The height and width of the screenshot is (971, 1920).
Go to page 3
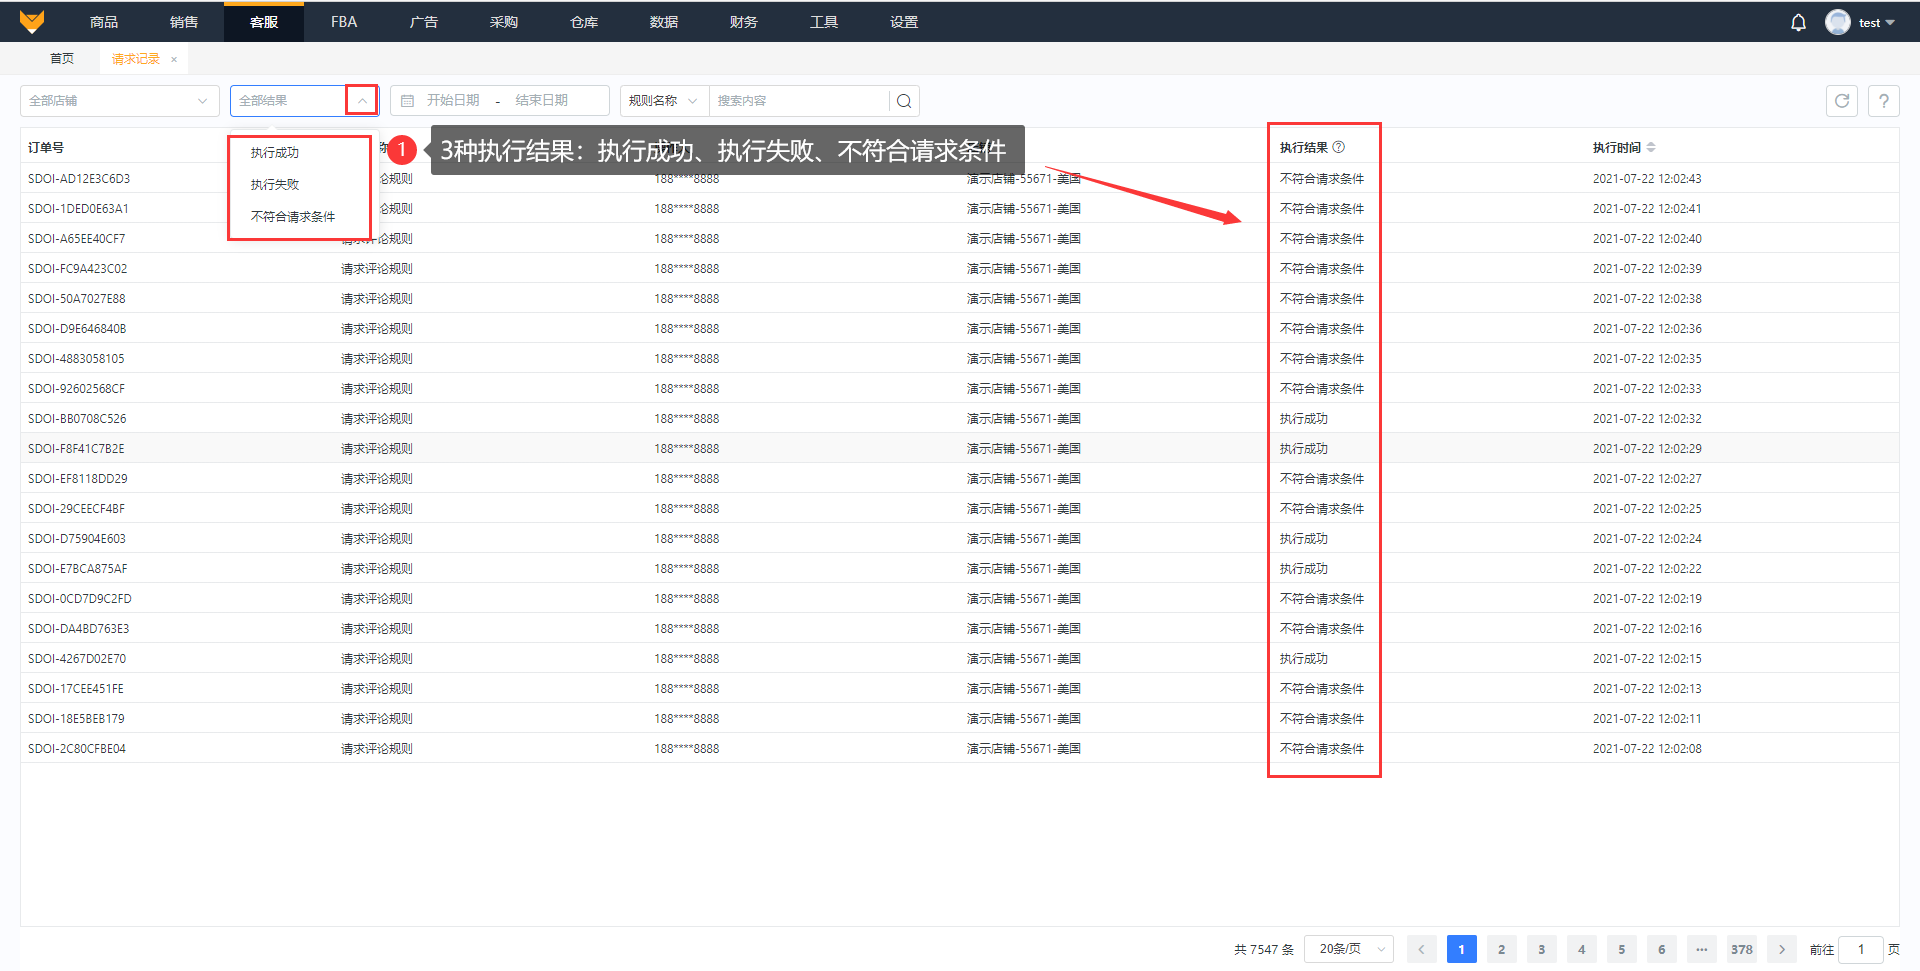click(x=1541, y=949)
